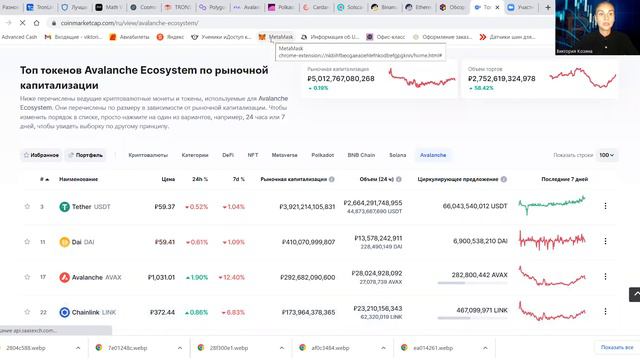Expand menu for 7e01248c.webp download

[180, 348]
